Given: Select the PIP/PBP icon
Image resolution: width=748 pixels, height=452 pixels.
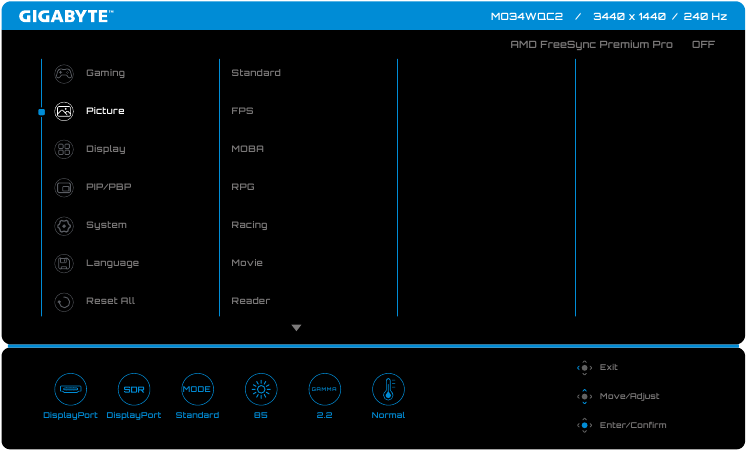Looking at the screenshot, I should [x=64, y=187].
